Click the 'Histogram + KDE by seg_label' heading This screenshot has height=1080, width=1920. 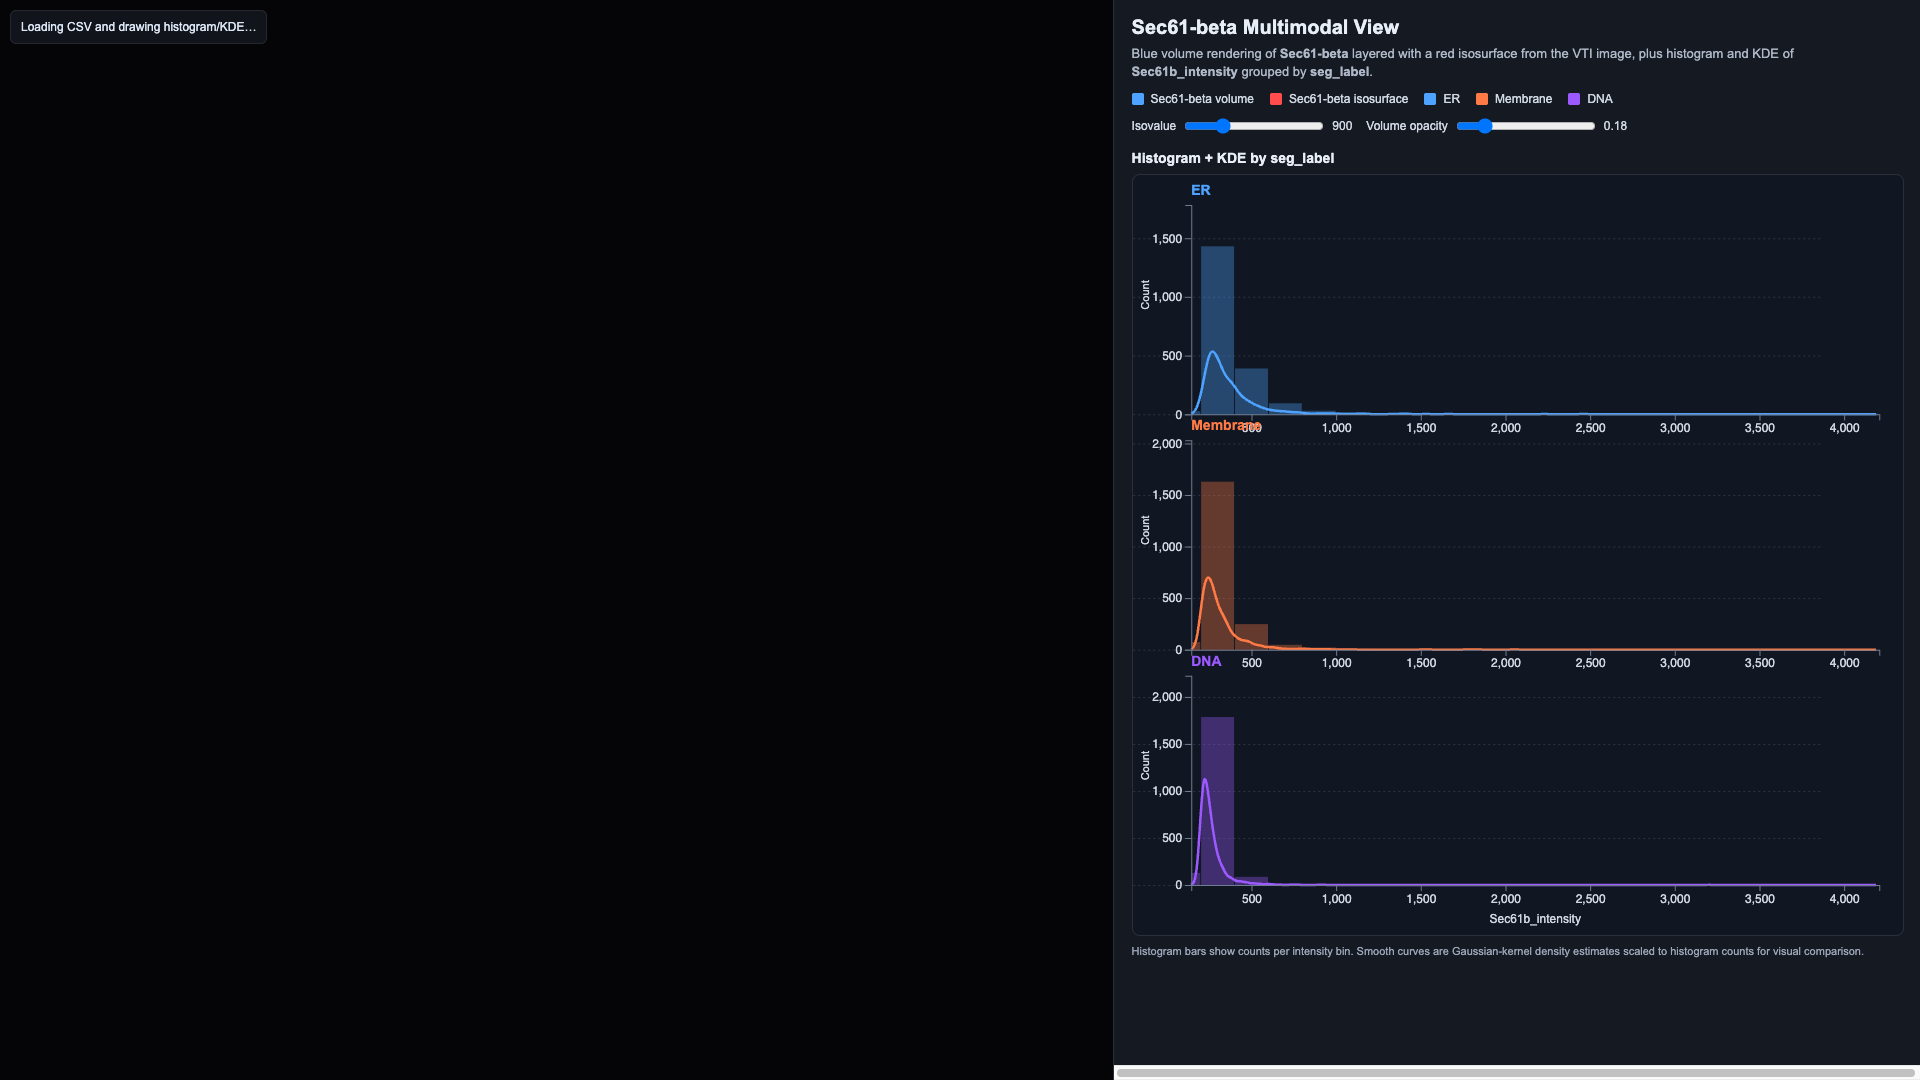click(1232, 158)
